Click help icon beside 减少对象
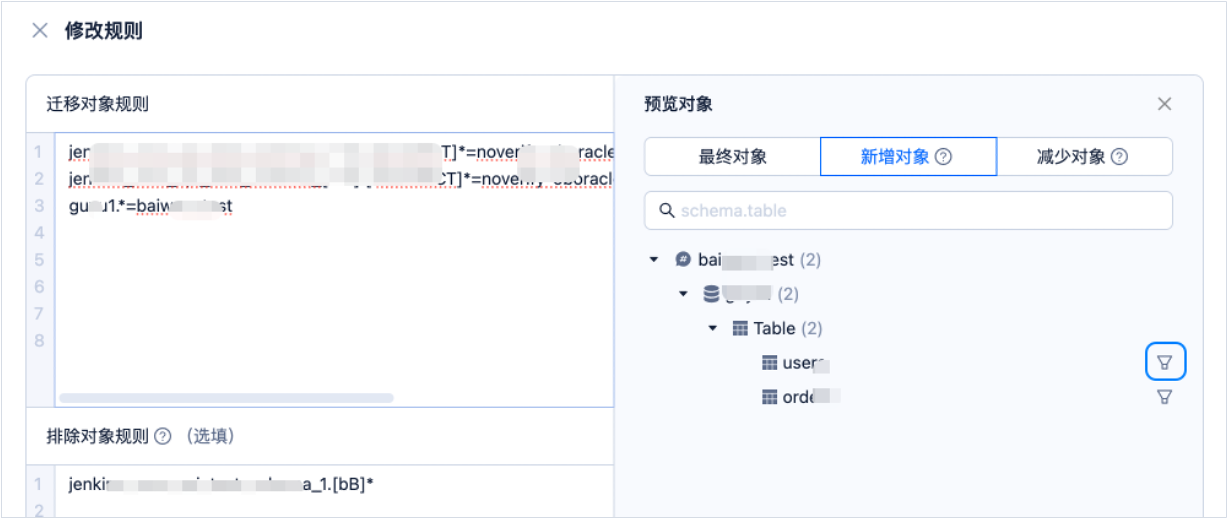This screenshot has width=1228, height=518. 1120,157
